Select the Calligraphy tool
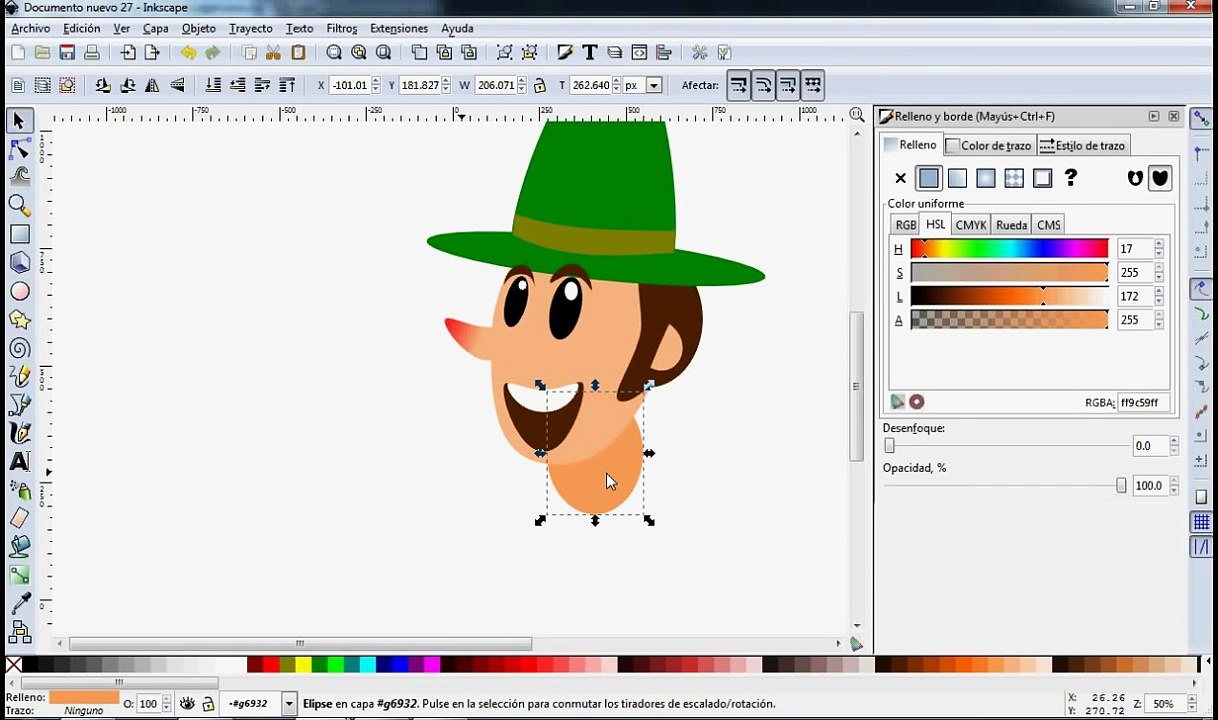Viewport: 1218px width, 720px height. coord(19,433)
